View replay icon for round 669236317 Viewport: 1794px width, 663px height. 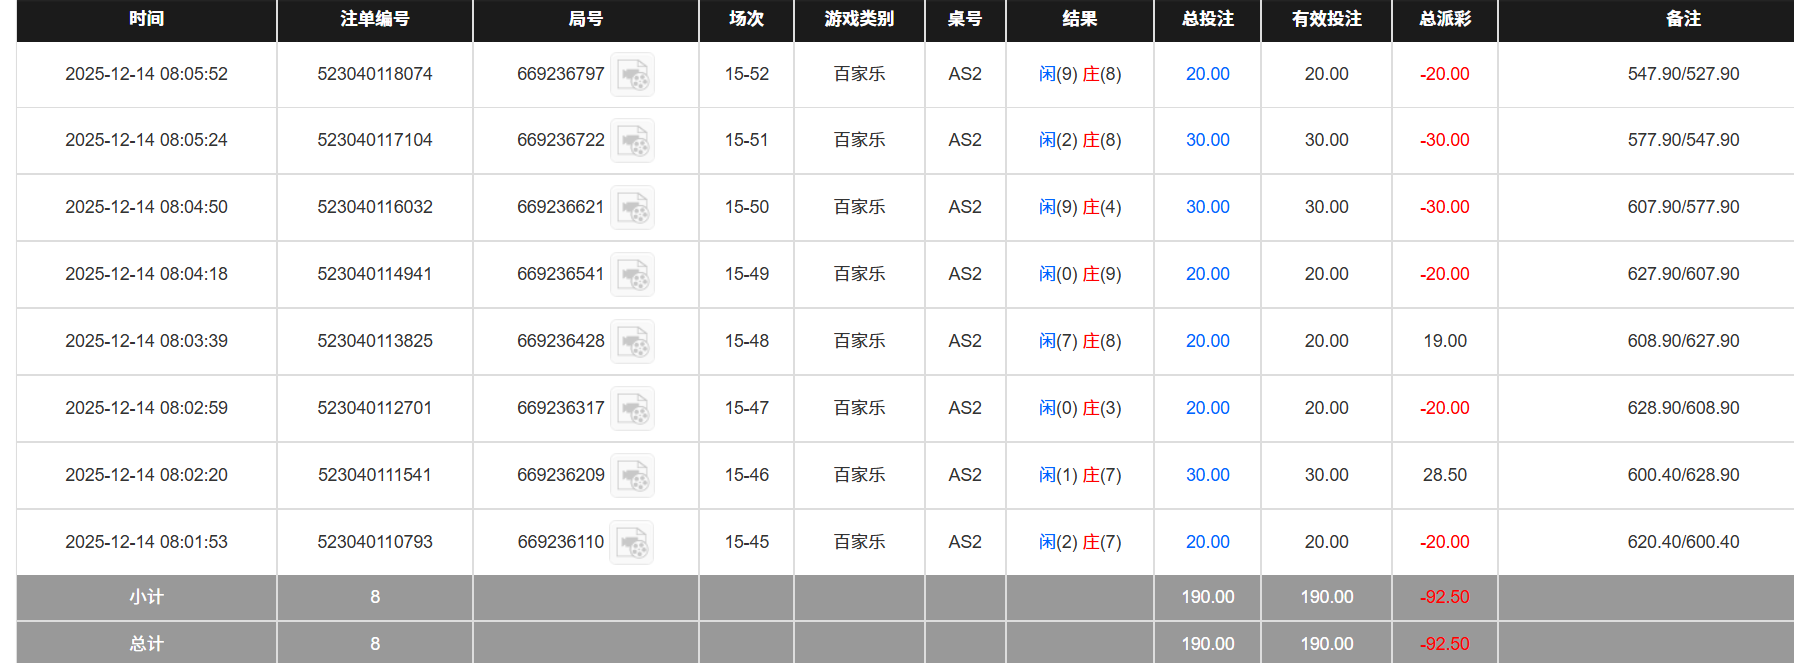(632, 409)
